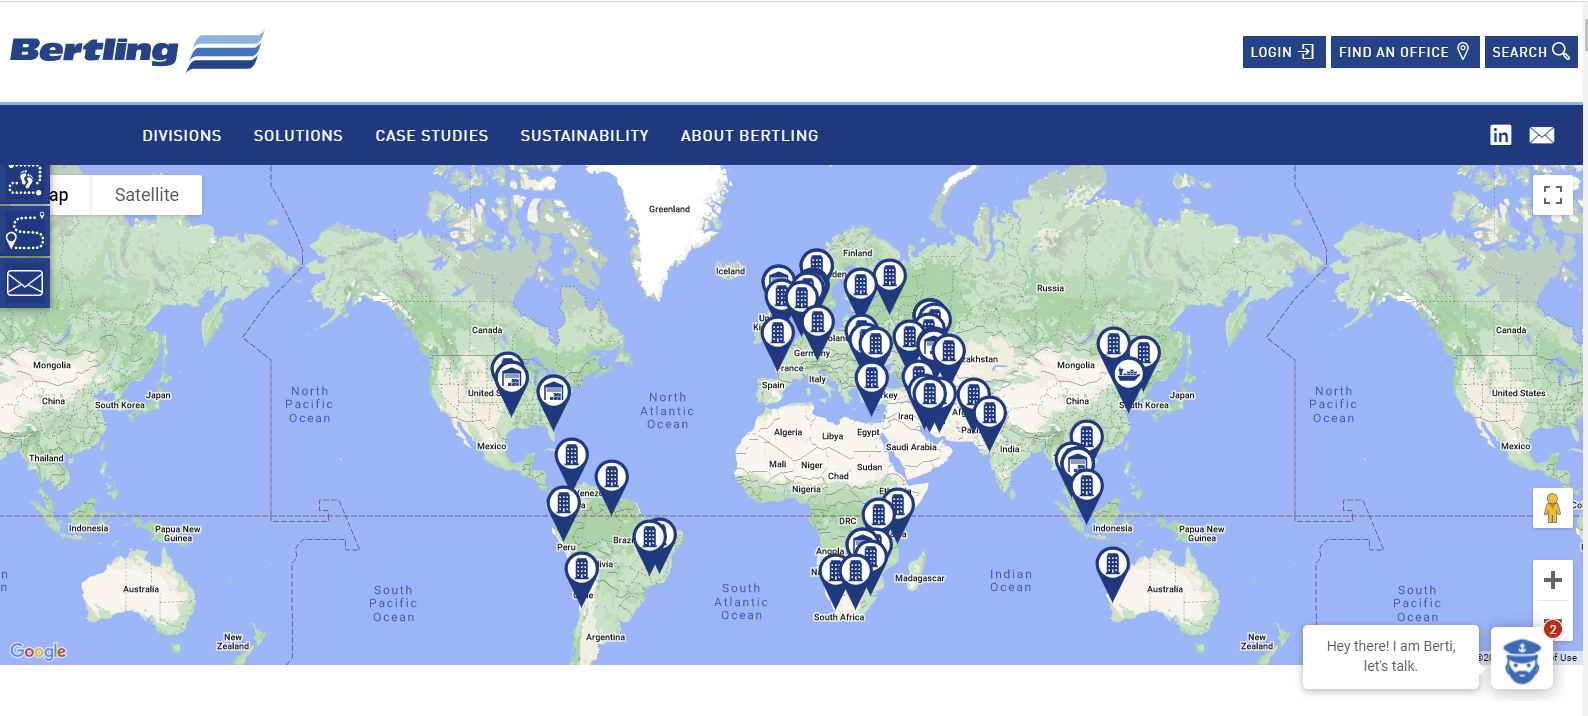1588x716 pixels.
Task: Expand the Divisions menu
Action: point(182,136)
